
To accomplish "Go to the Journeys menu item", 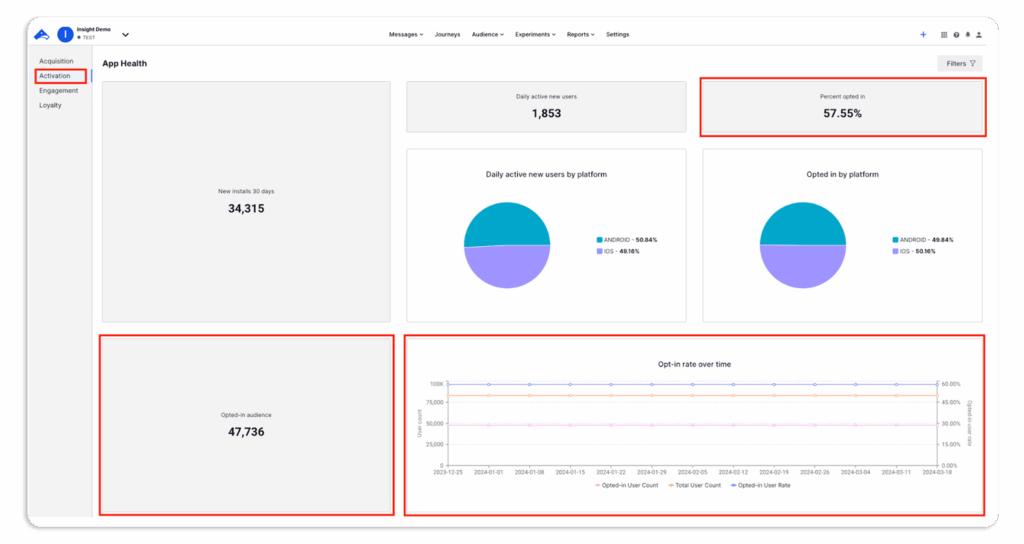I will tap(447, 35).
